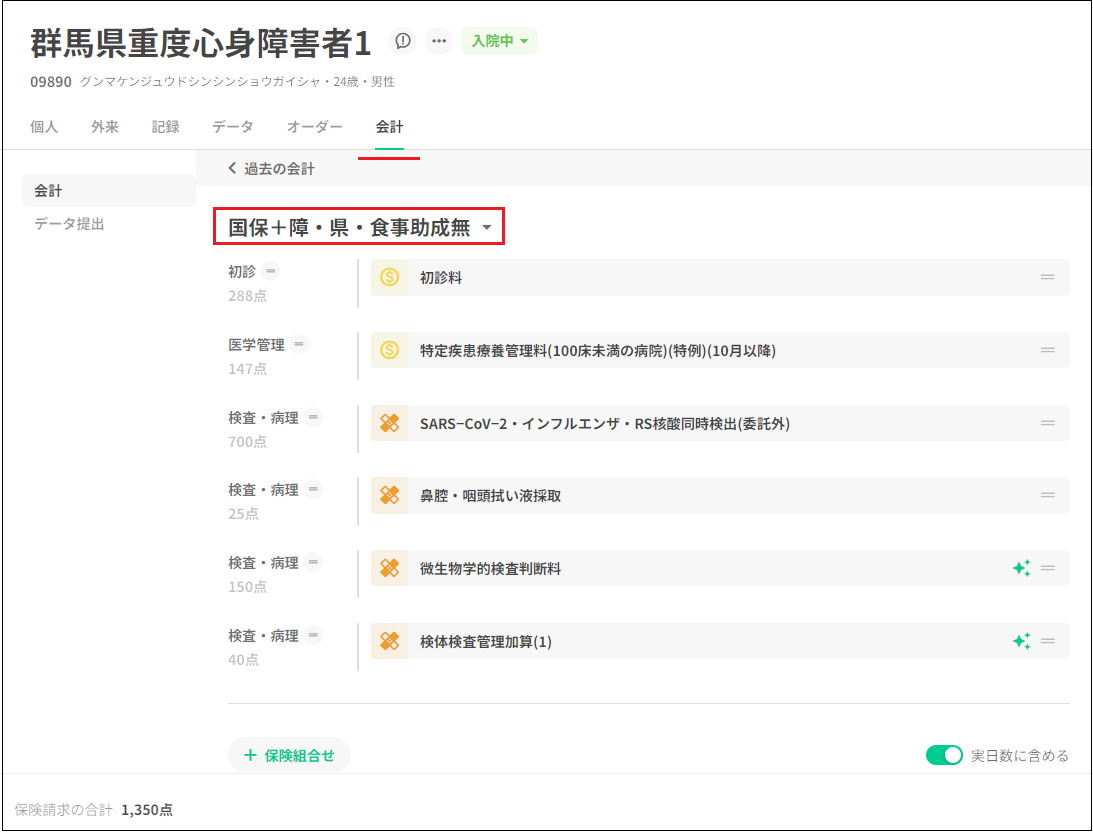Click the bandage icon for 鼻腔・咽頭拭い液採取
Screen dimensions: 1093x834
pyautogui.click(x=390, y=496)
